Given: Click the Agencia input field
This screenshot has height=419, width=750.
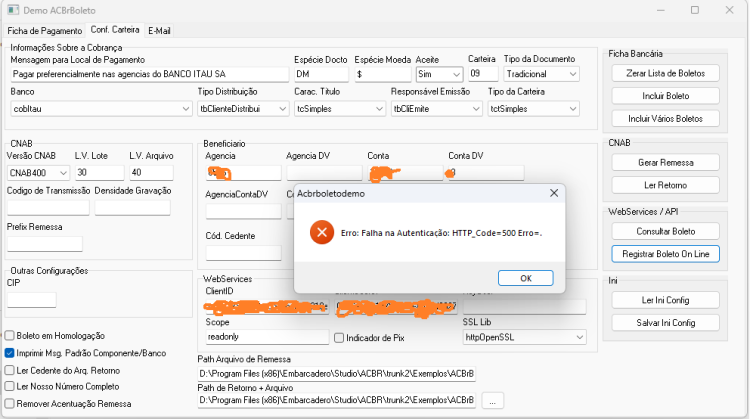Looking at the screenshot, I should [x=243, y=173].
